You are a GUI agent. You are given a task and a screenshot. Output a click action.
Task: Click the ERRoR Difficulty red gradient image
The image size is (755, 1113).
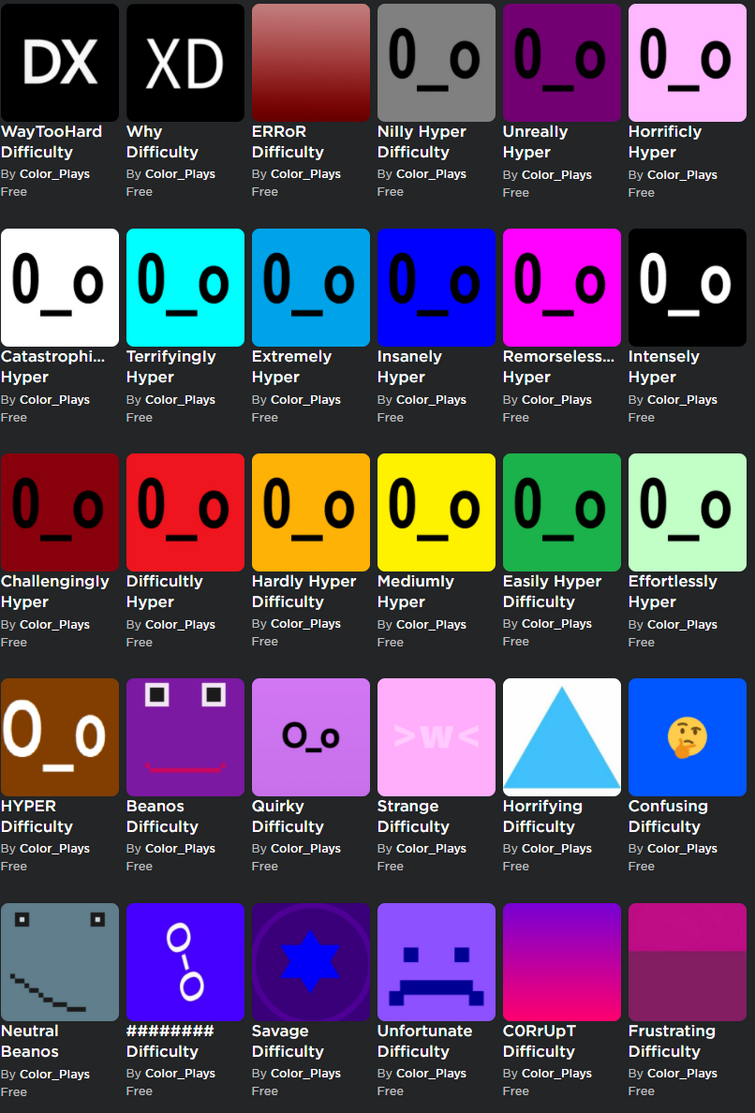(311, 62)
